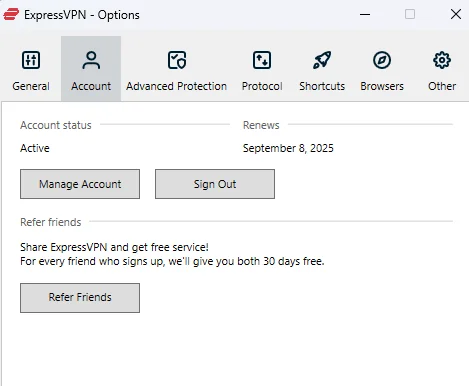This screenshot has height=386, width=469.
Task: Select the Browsers tab label
Action: pyautogui.click(x=382, y=86)
